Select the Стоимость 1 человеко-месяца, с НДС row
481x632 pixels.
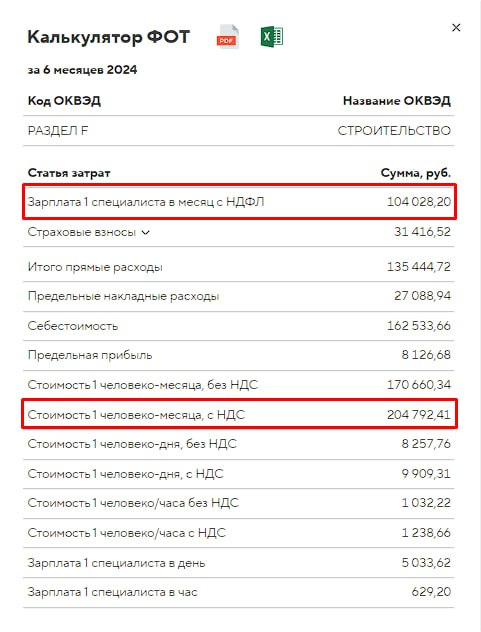(239, 414)
